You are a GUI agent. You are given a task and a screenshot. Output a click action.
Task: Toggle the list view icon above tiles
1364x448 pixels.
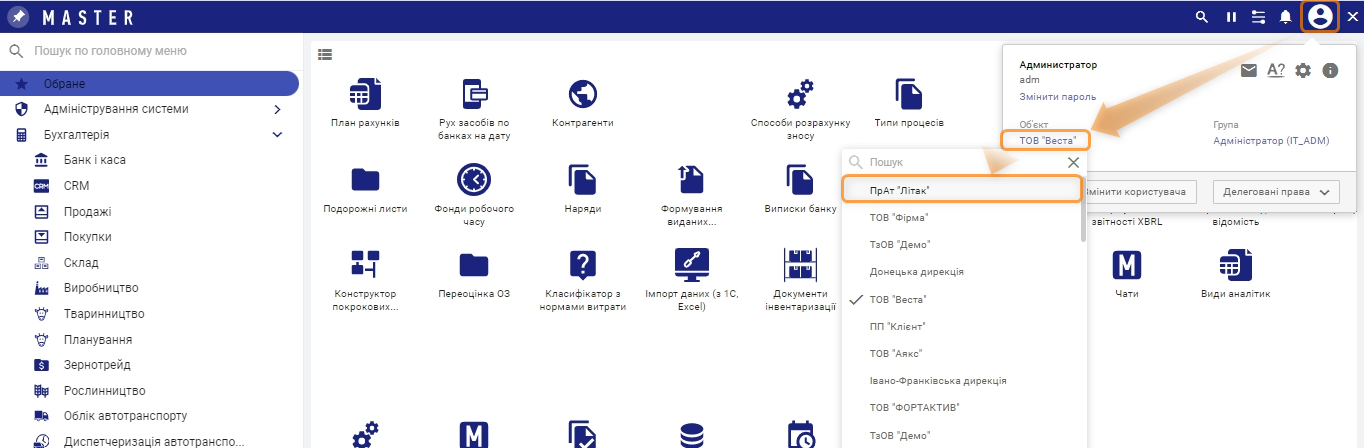[x=325, y=54]
